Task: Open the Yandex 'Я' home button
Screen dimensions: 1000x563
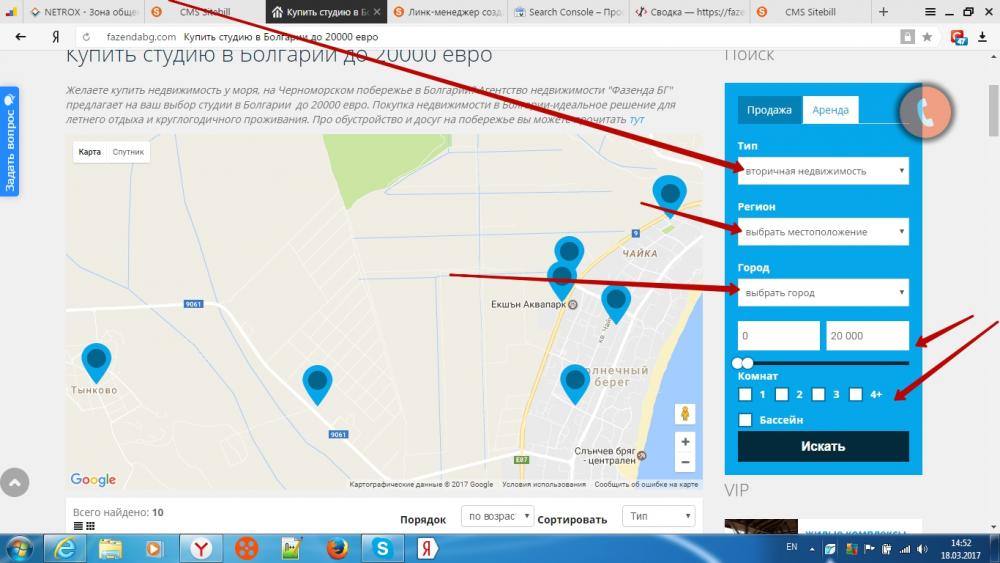Action: pyautogui.click(x=55, y=37)
